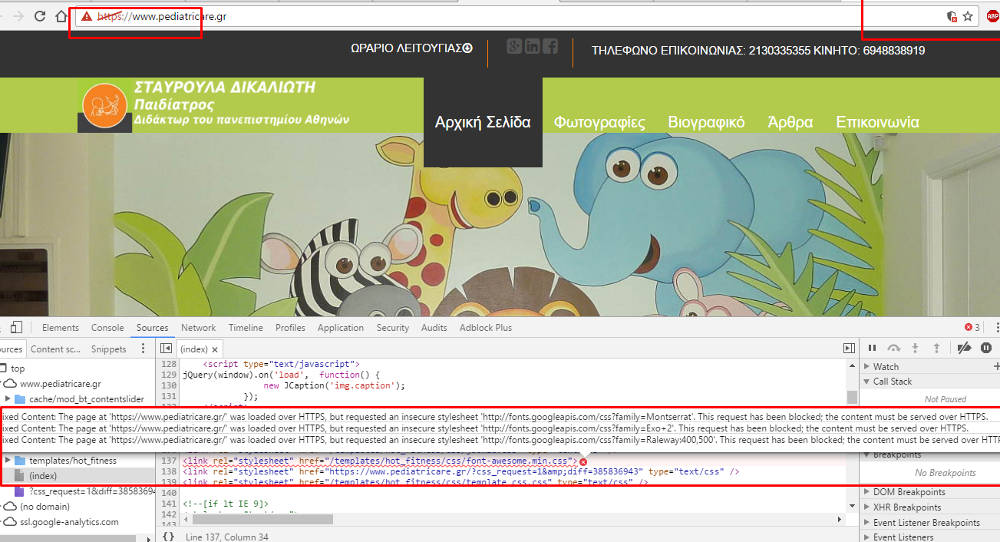Screen dimensions: 1000x542
Task: Open the Timeline tab
Action: (x=246, y=328)
